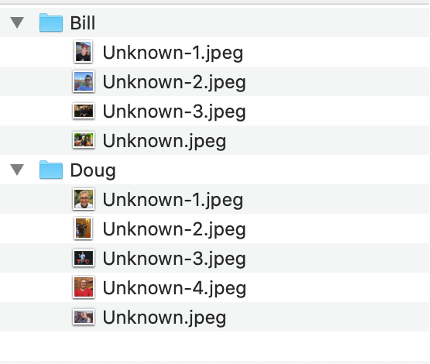Viewport: 430px width, 364px height.
Task: Click Unknown-2.jpeg thumbnail in Doug folder
Action: (x=83, y=229)
